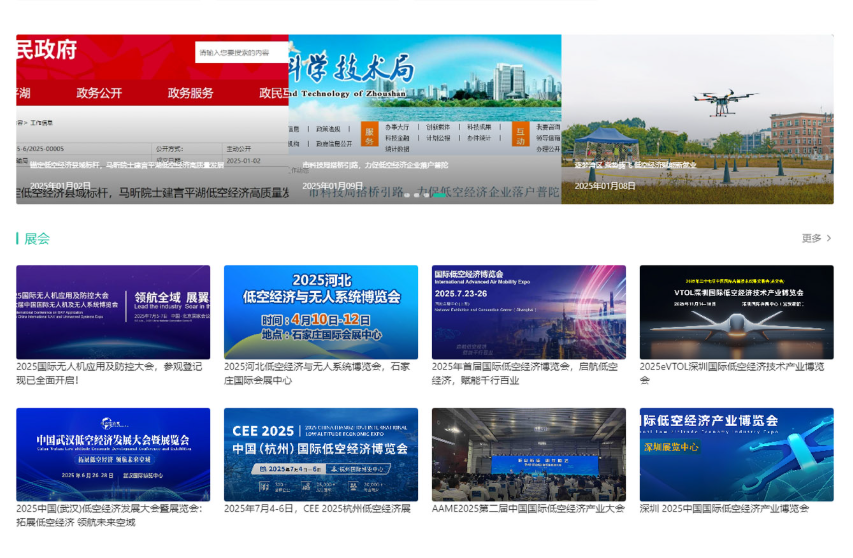The image size is (853, 558).
Task: Open the 2025河北低空经济与无人系统博览会 banner image
Action: coord(321,311)
